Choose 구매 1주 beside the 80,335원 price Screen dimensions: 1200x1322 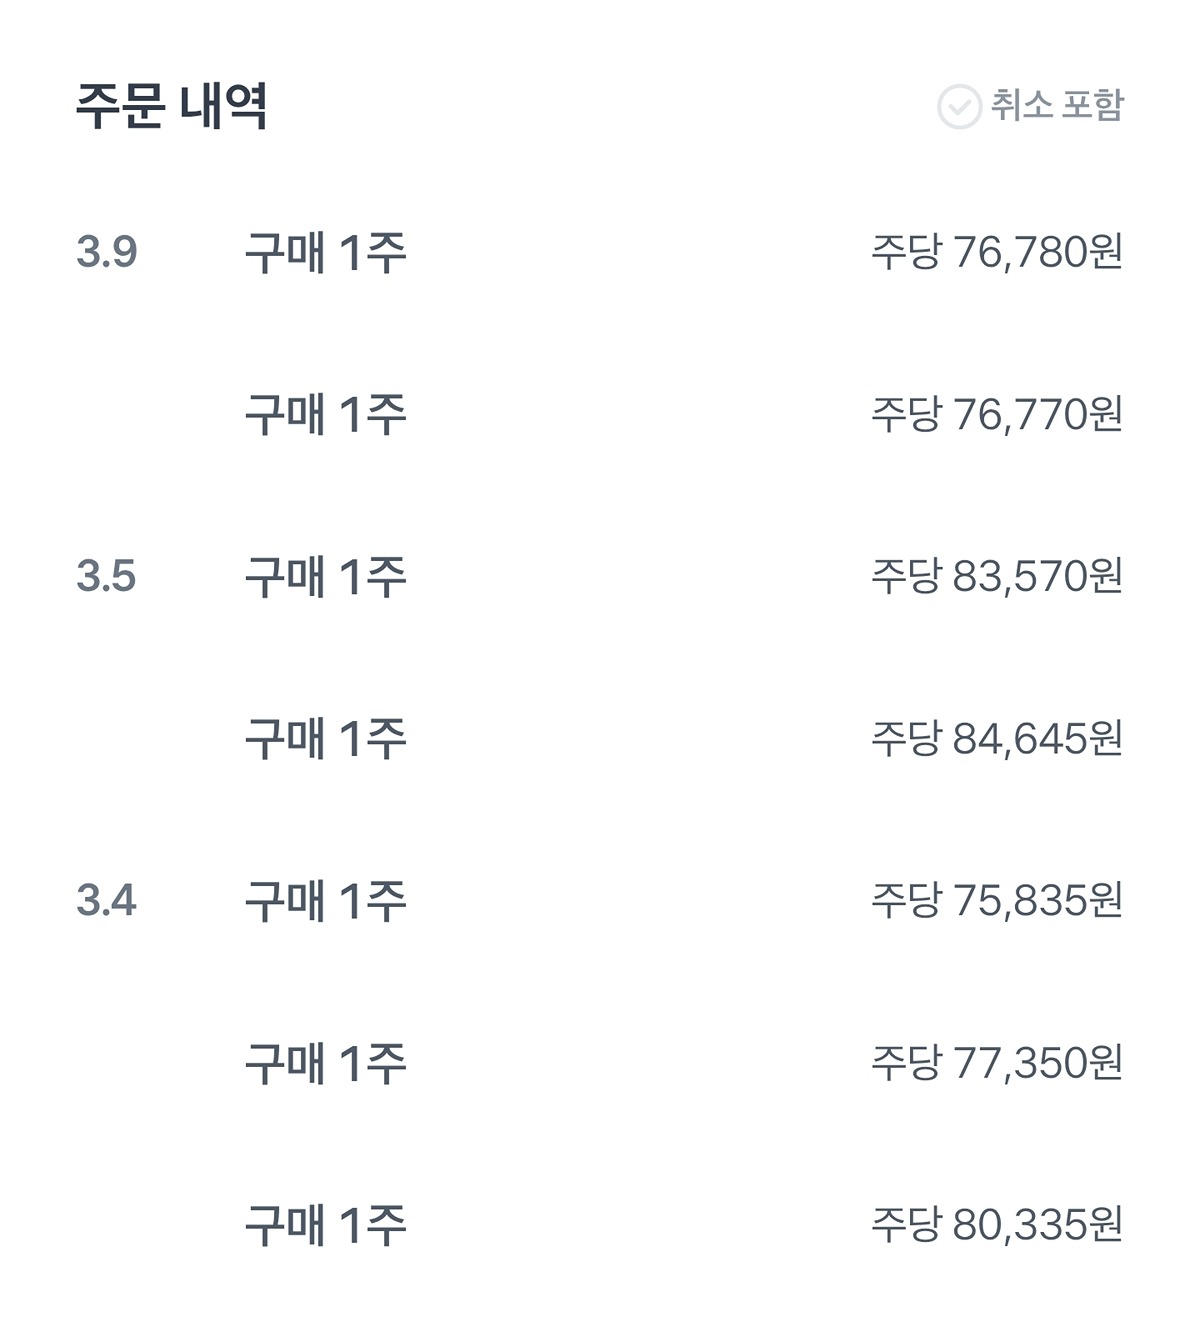point(326,1224)
